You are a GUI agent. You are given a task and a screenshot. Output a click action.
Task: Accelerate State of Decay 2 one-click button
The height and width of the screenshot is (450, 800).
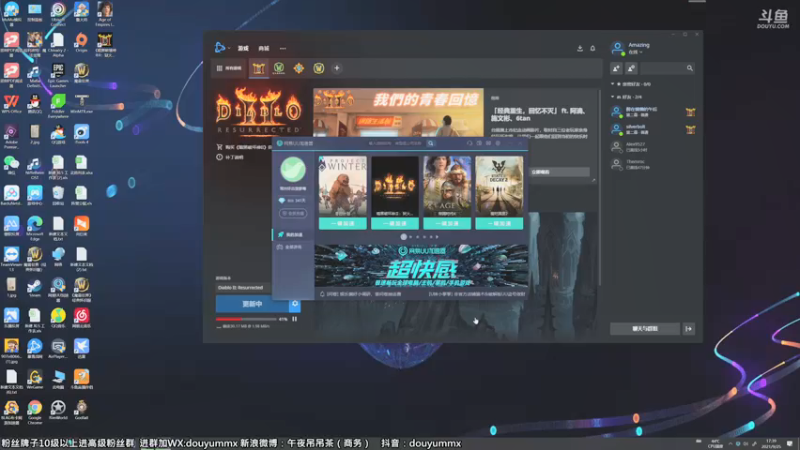coord(499,223)
